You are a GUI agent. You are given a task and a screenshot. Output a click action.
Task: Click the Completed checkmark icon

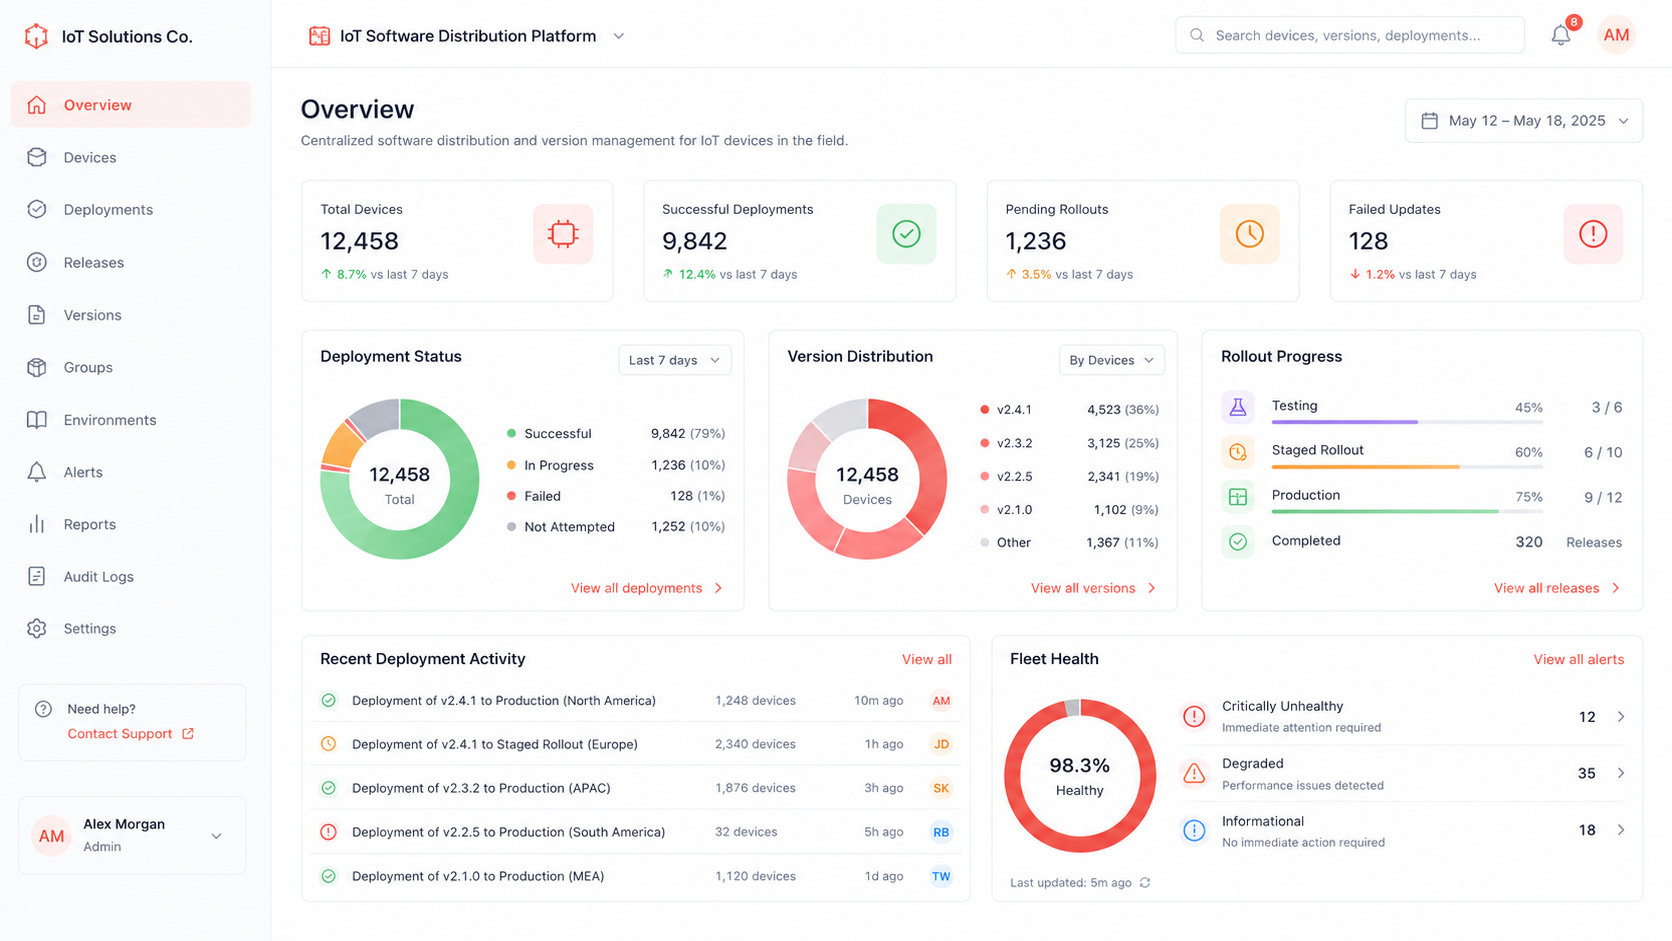[x=1237, y=542]
